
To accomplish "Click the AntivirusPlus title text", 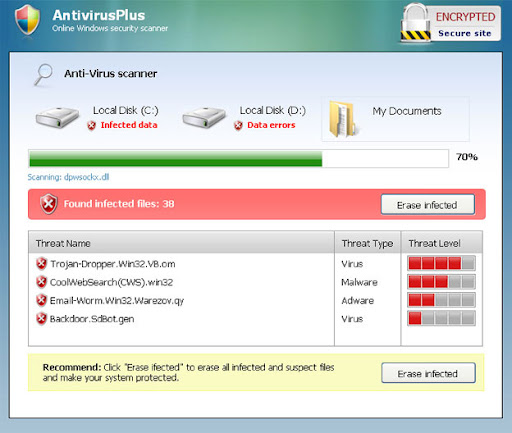I will pos(99,15).
